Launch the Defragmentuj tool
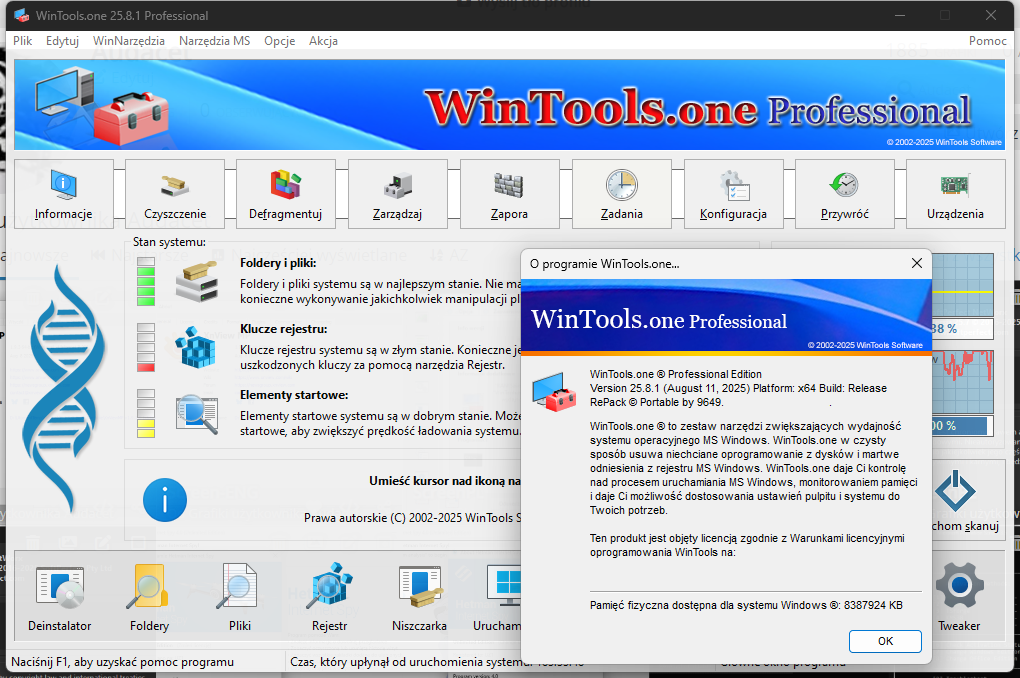This screenshot has height=678, width=1020. click(x=286, y=194)
